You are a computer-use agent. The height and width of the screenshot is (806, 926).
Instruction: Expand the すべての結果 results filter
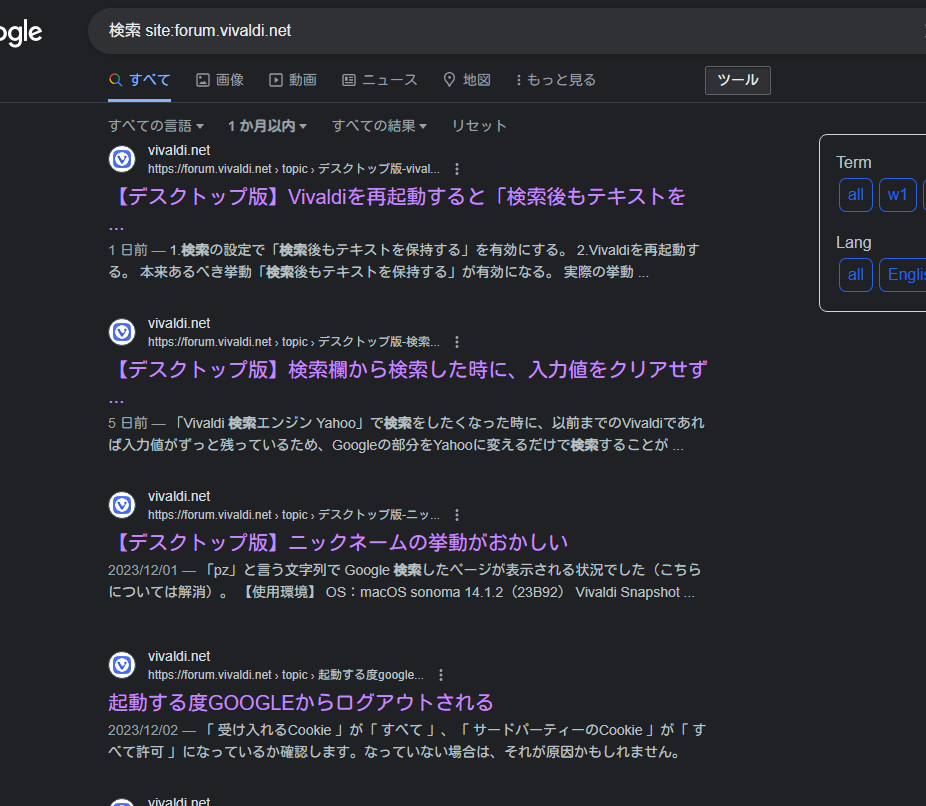coord(379,126)
